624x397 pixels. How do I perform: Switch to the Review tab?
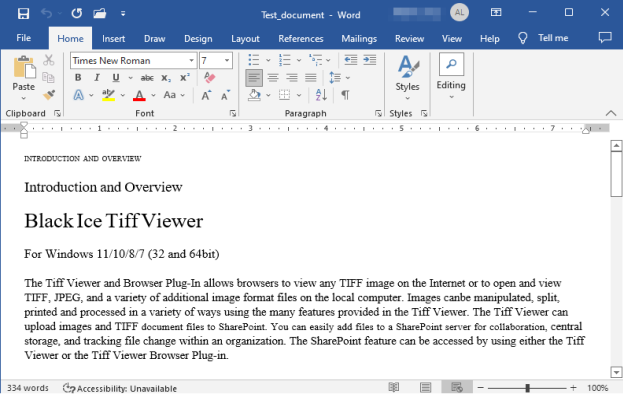click(x=410, y=39)
